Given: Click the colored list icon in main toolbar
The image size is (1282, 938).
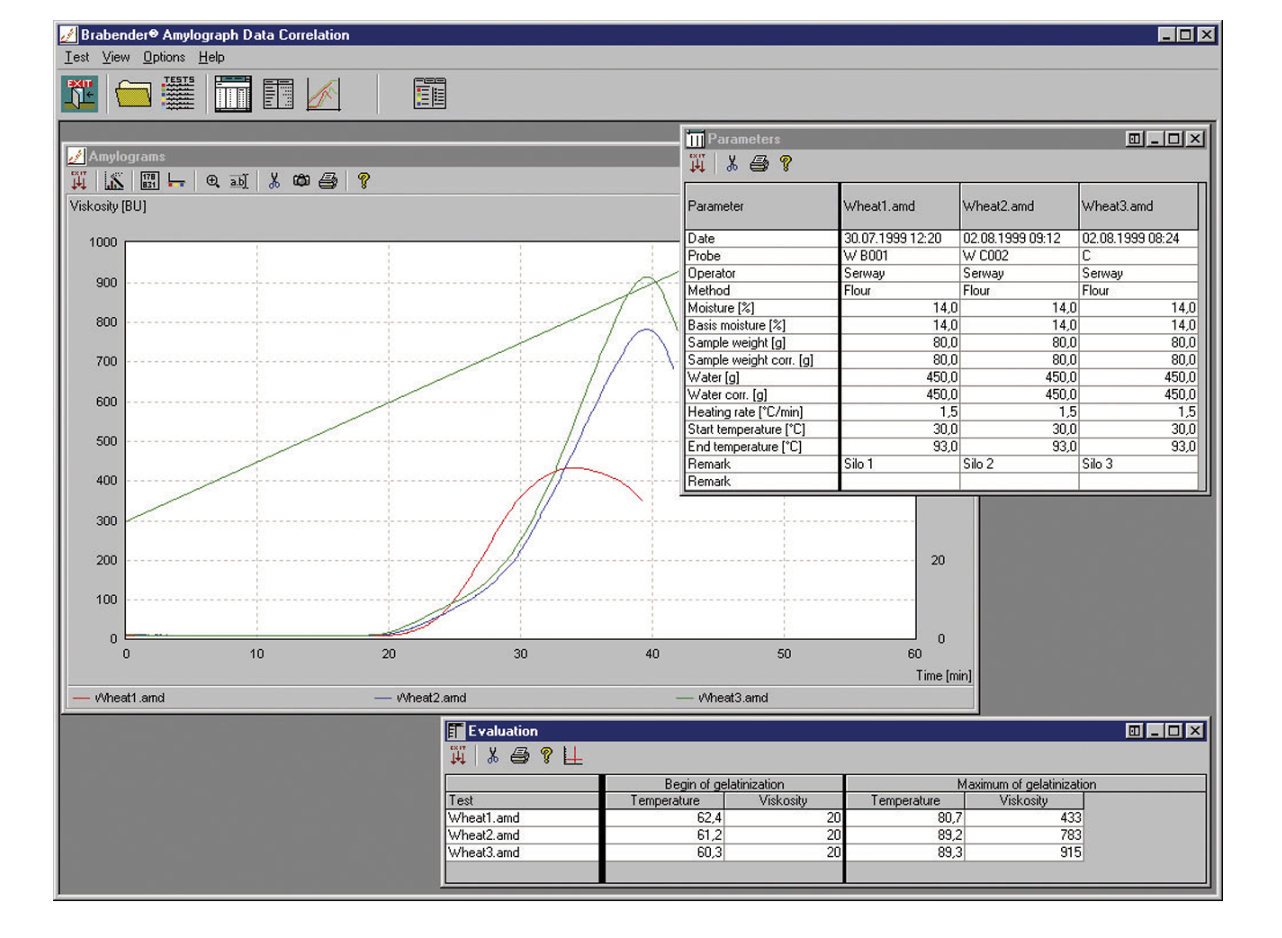Looking at the screenshot, I should tap(430, 94).
